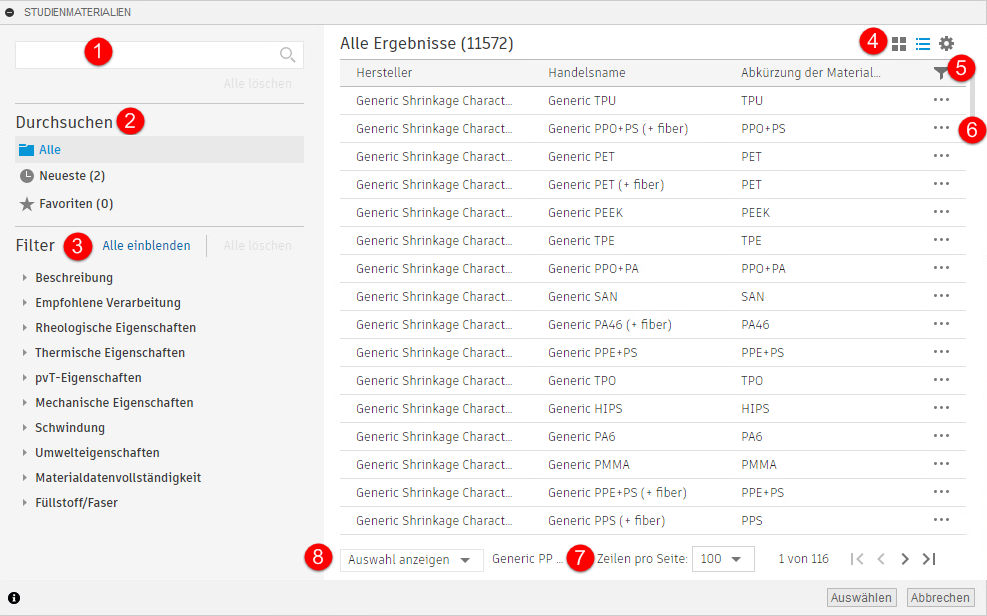
Task: Go to the next results page
Action: pos(905,559)
